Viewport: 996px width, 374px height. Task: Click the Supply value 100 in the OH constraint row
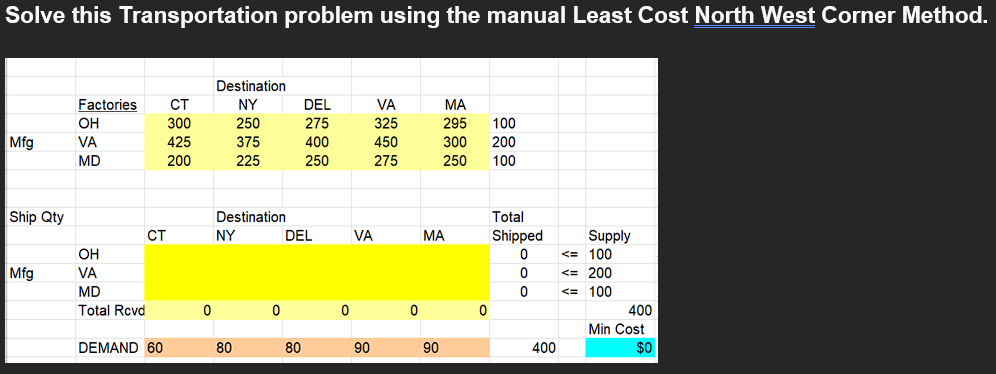tap(600, 255)
